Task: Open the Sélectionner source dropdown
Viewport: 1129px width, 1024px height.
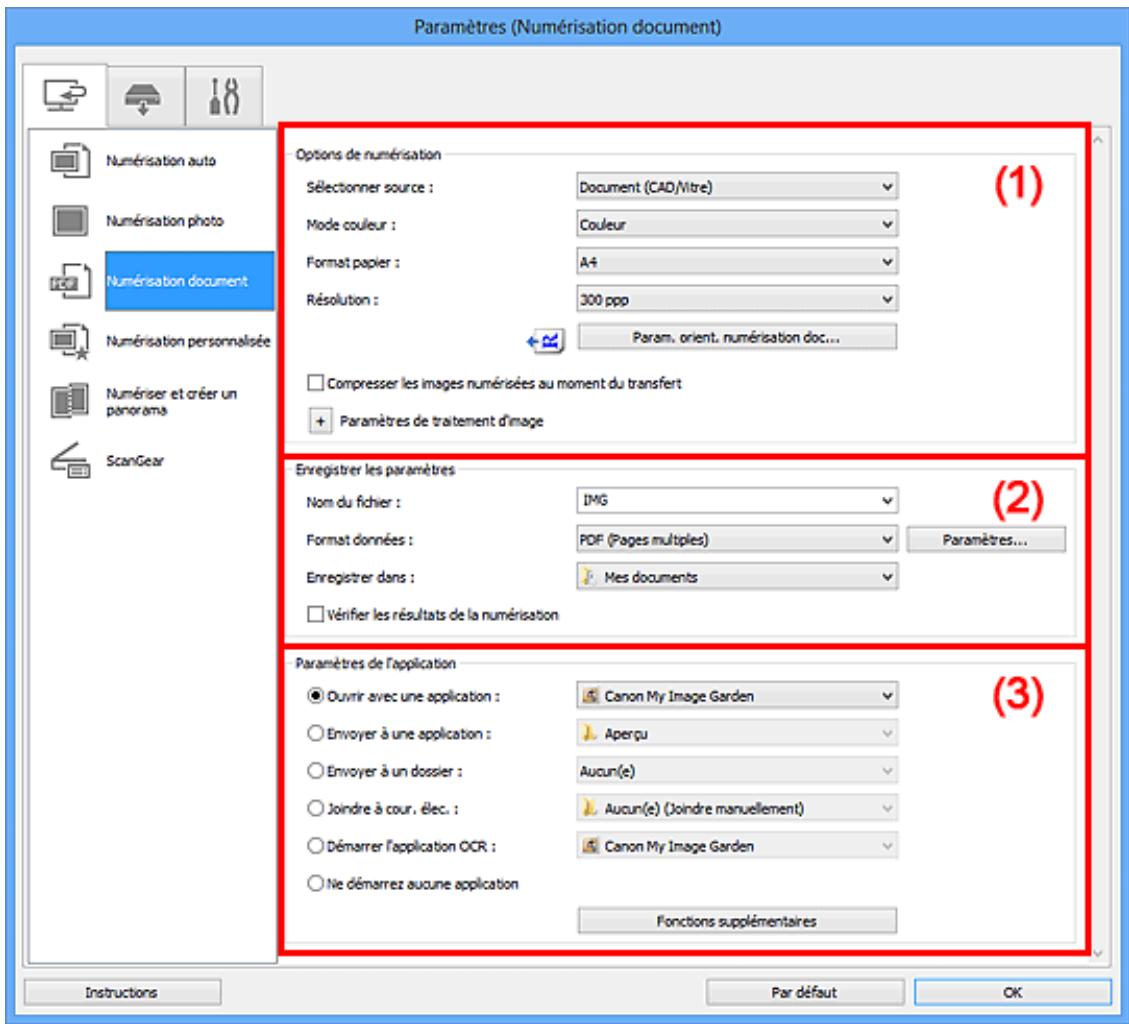Action: click(737, 187)
